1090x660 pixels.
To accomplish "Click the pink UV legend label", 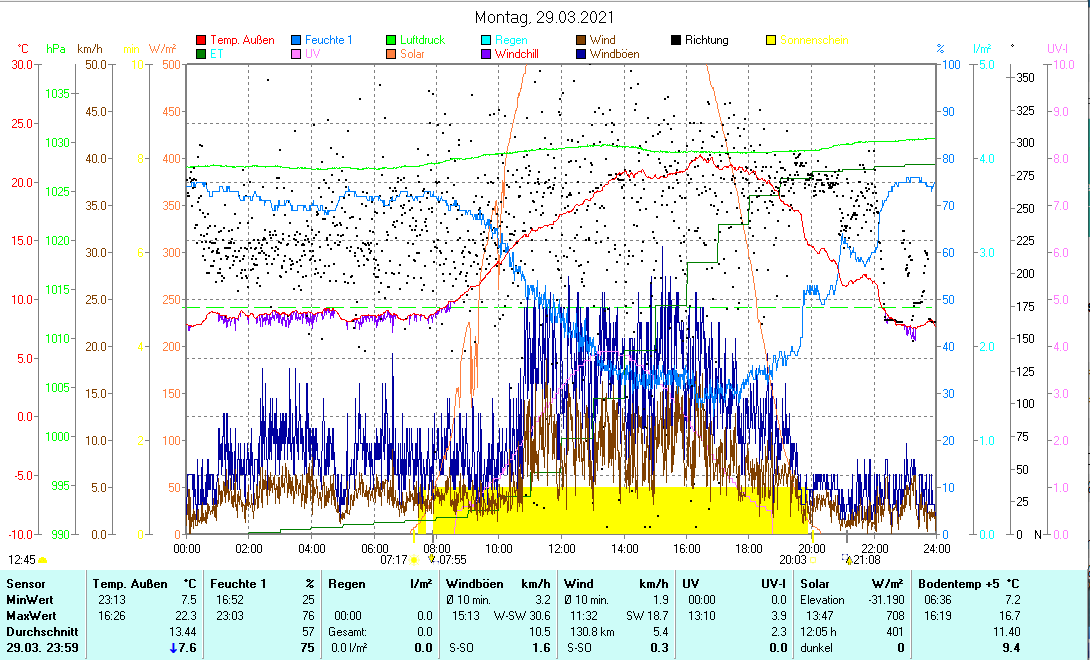I will tap(313, 54).
